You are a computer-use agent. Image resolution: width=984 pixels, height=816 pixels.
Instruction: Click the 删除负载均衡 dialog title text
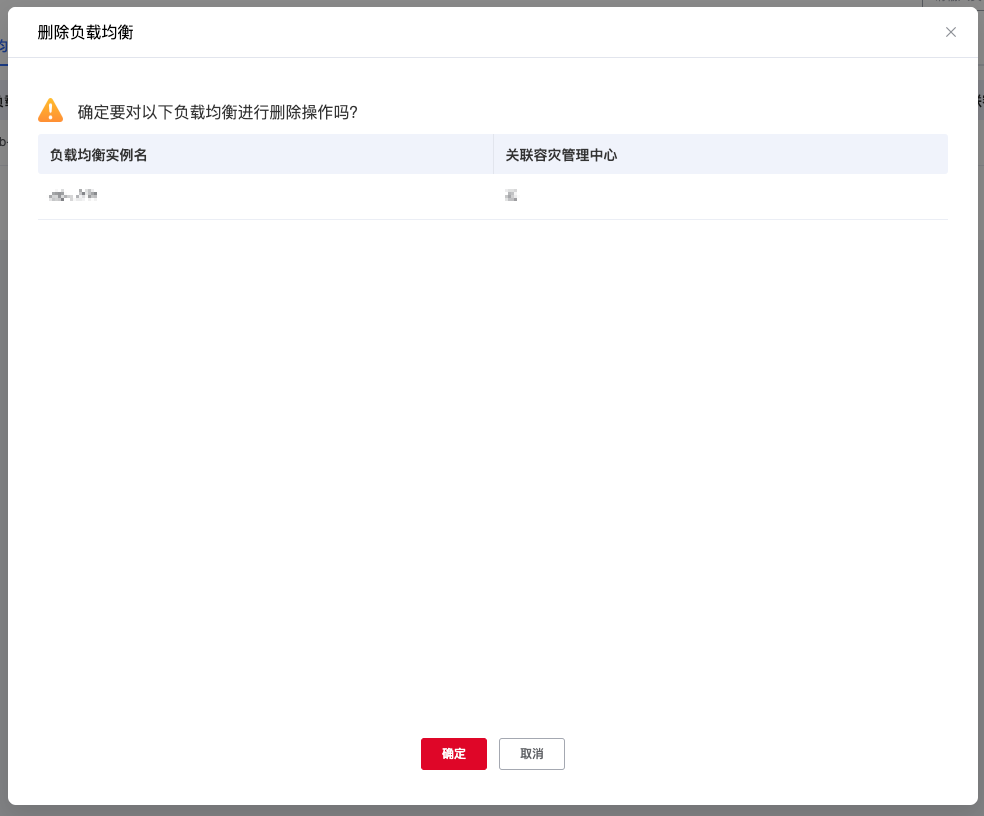85,32
